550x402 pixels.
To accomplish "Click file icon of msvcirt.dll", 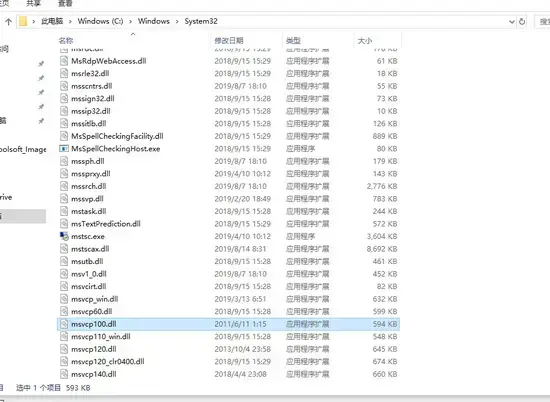I will tap(64, 287).
